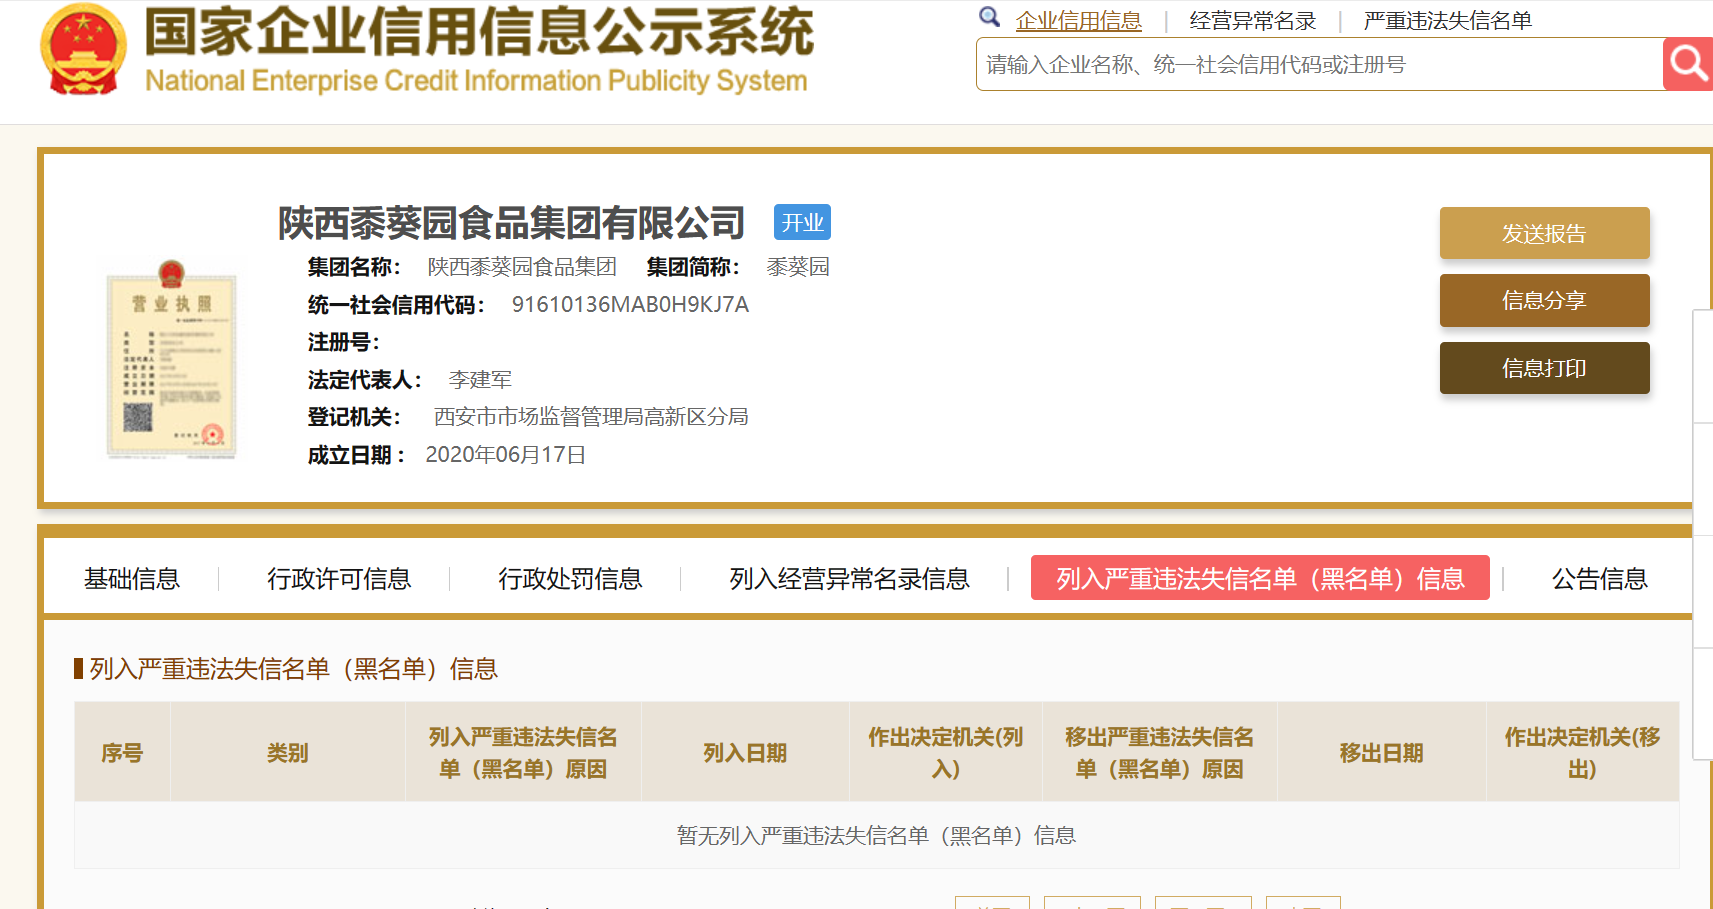This screenshot has width=1713, height=909.
Task: Click the 作出决定机关(列入) column header
Action: pyautogui.click(x=945, y=753)
